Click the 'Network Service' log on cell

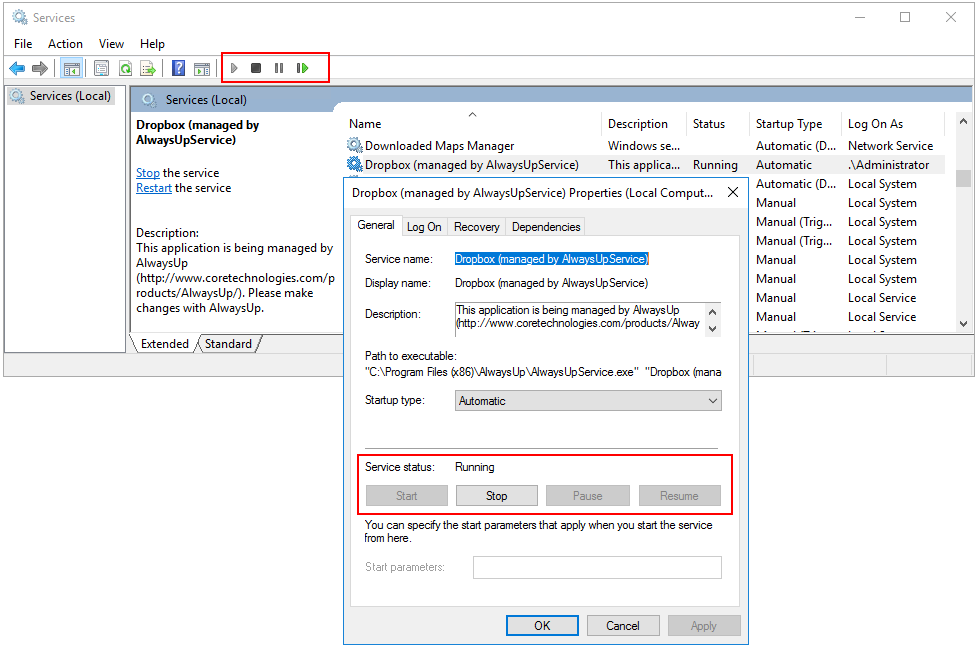890,145
